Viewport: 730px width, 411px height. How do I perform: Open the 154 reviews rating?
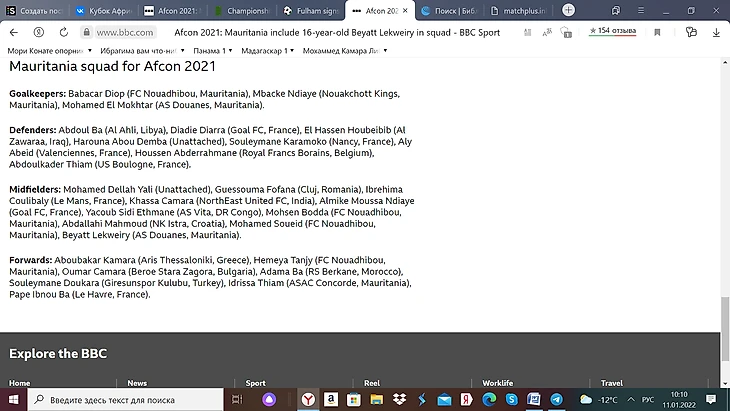pyautogui.click(x=612, y=31)
